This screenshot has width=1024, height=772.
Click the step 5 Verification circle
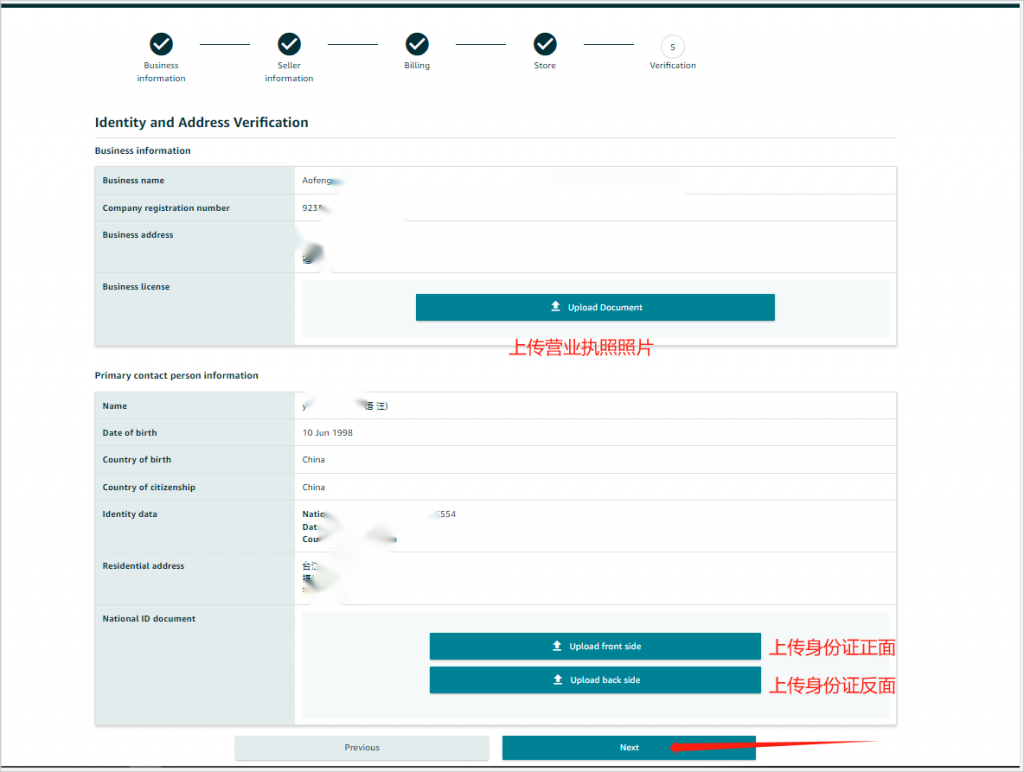(x=673, y=46)
